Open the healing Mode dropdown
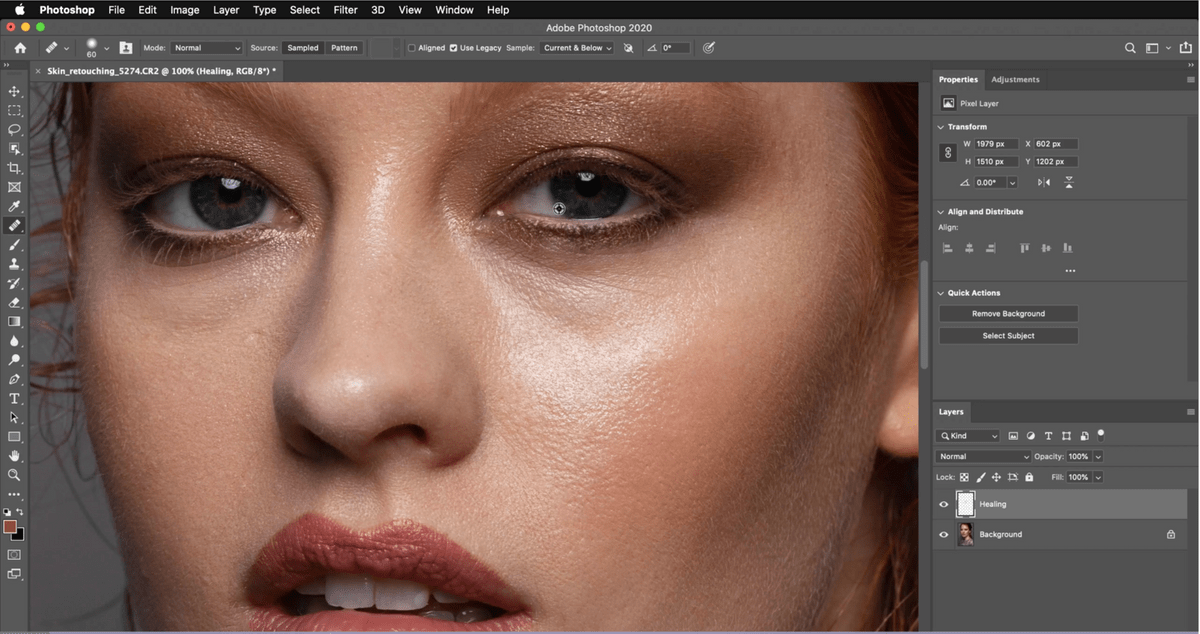 (x=207, y=48)
